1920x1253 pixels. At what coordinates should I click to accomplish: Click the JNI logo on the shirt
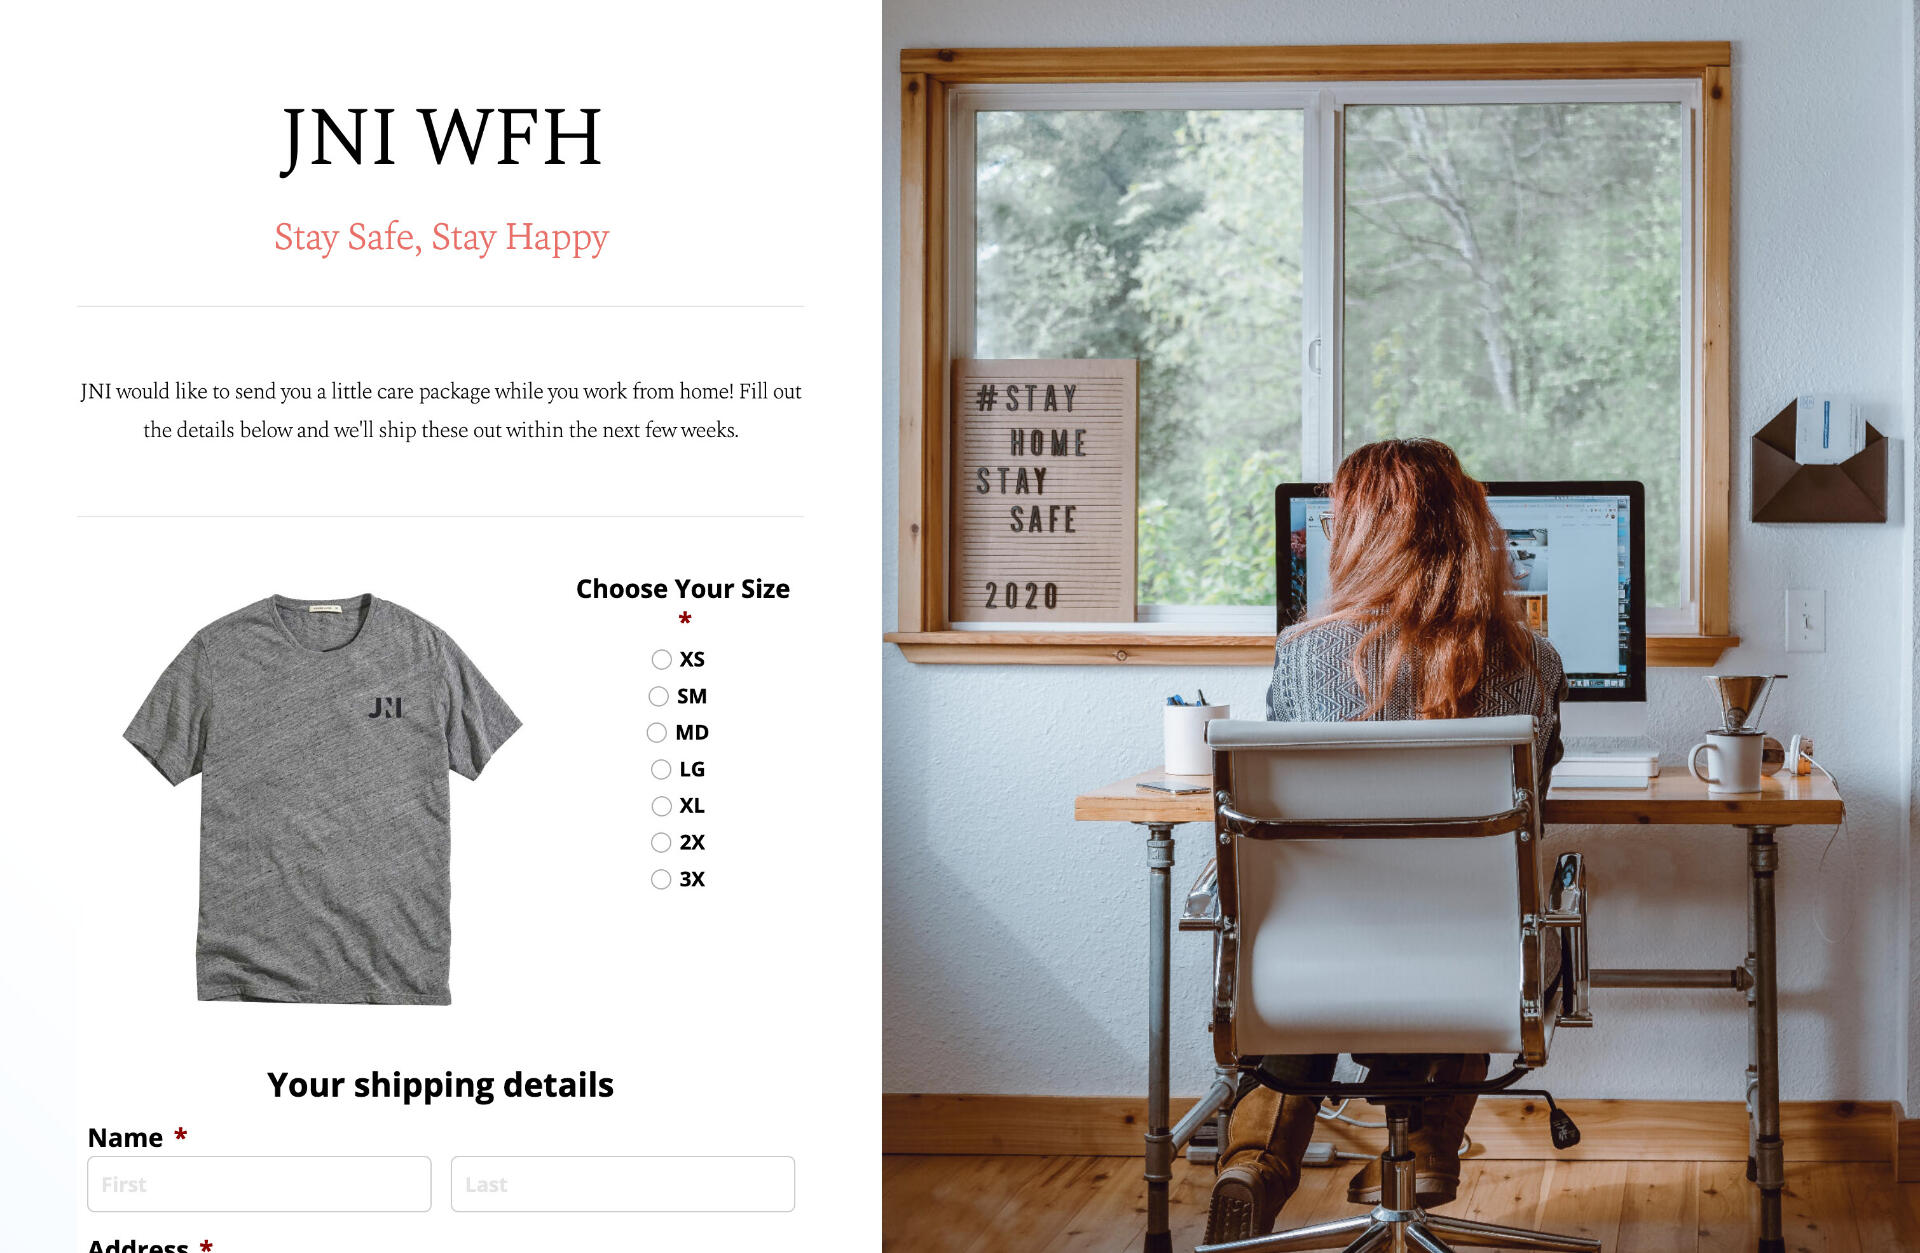click(385, 708)
